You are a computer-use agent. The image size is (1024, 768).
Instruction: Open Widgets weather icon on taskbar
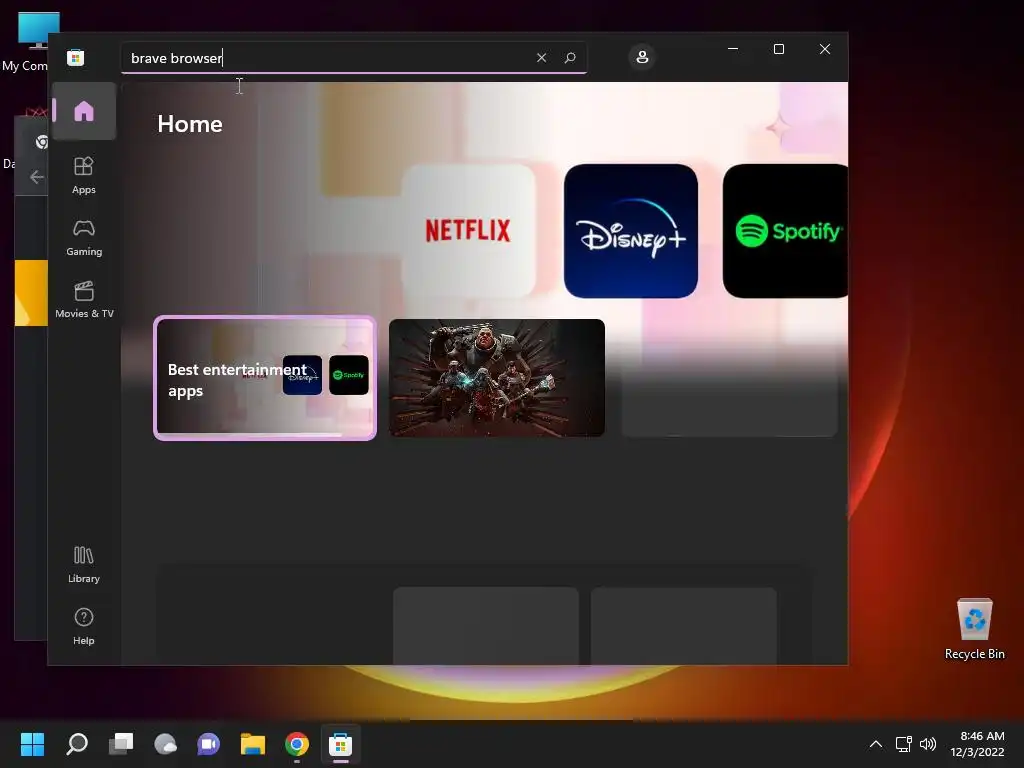165,744
